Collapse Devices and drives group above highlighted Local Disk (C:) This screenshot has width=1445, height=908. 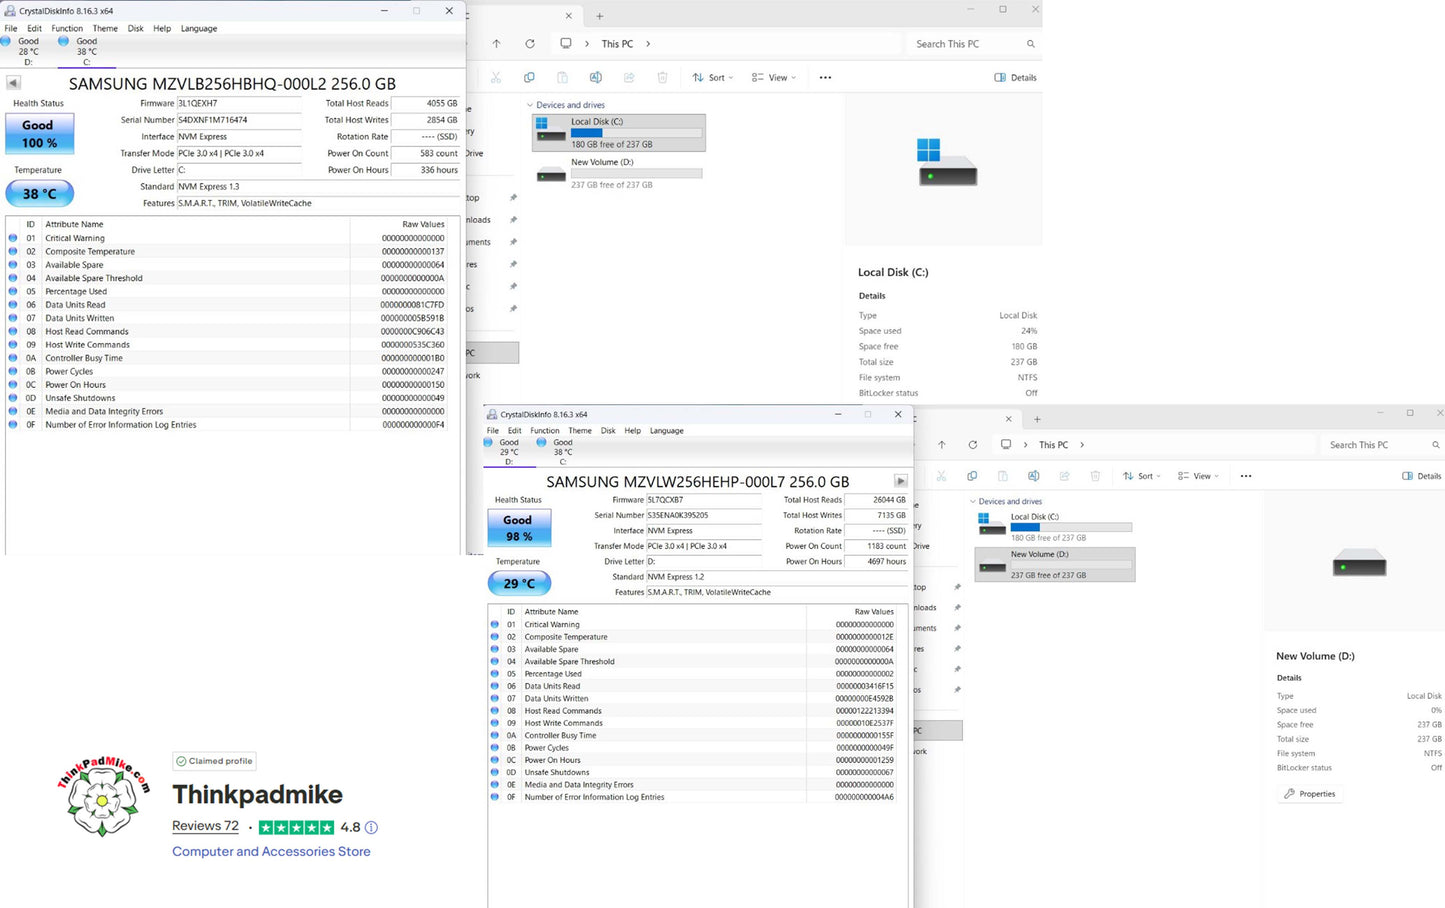pos(530,105)
